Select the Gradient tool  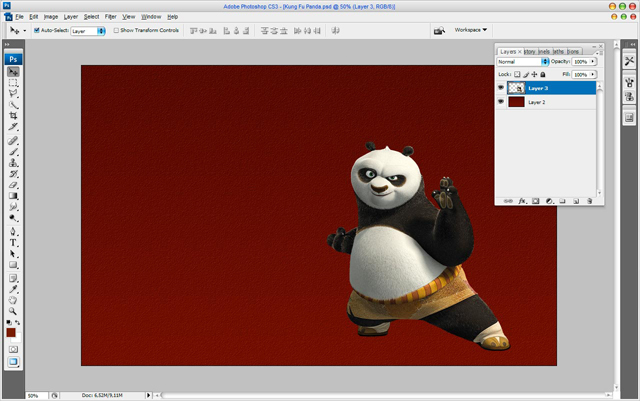click(x=13, y=196)
